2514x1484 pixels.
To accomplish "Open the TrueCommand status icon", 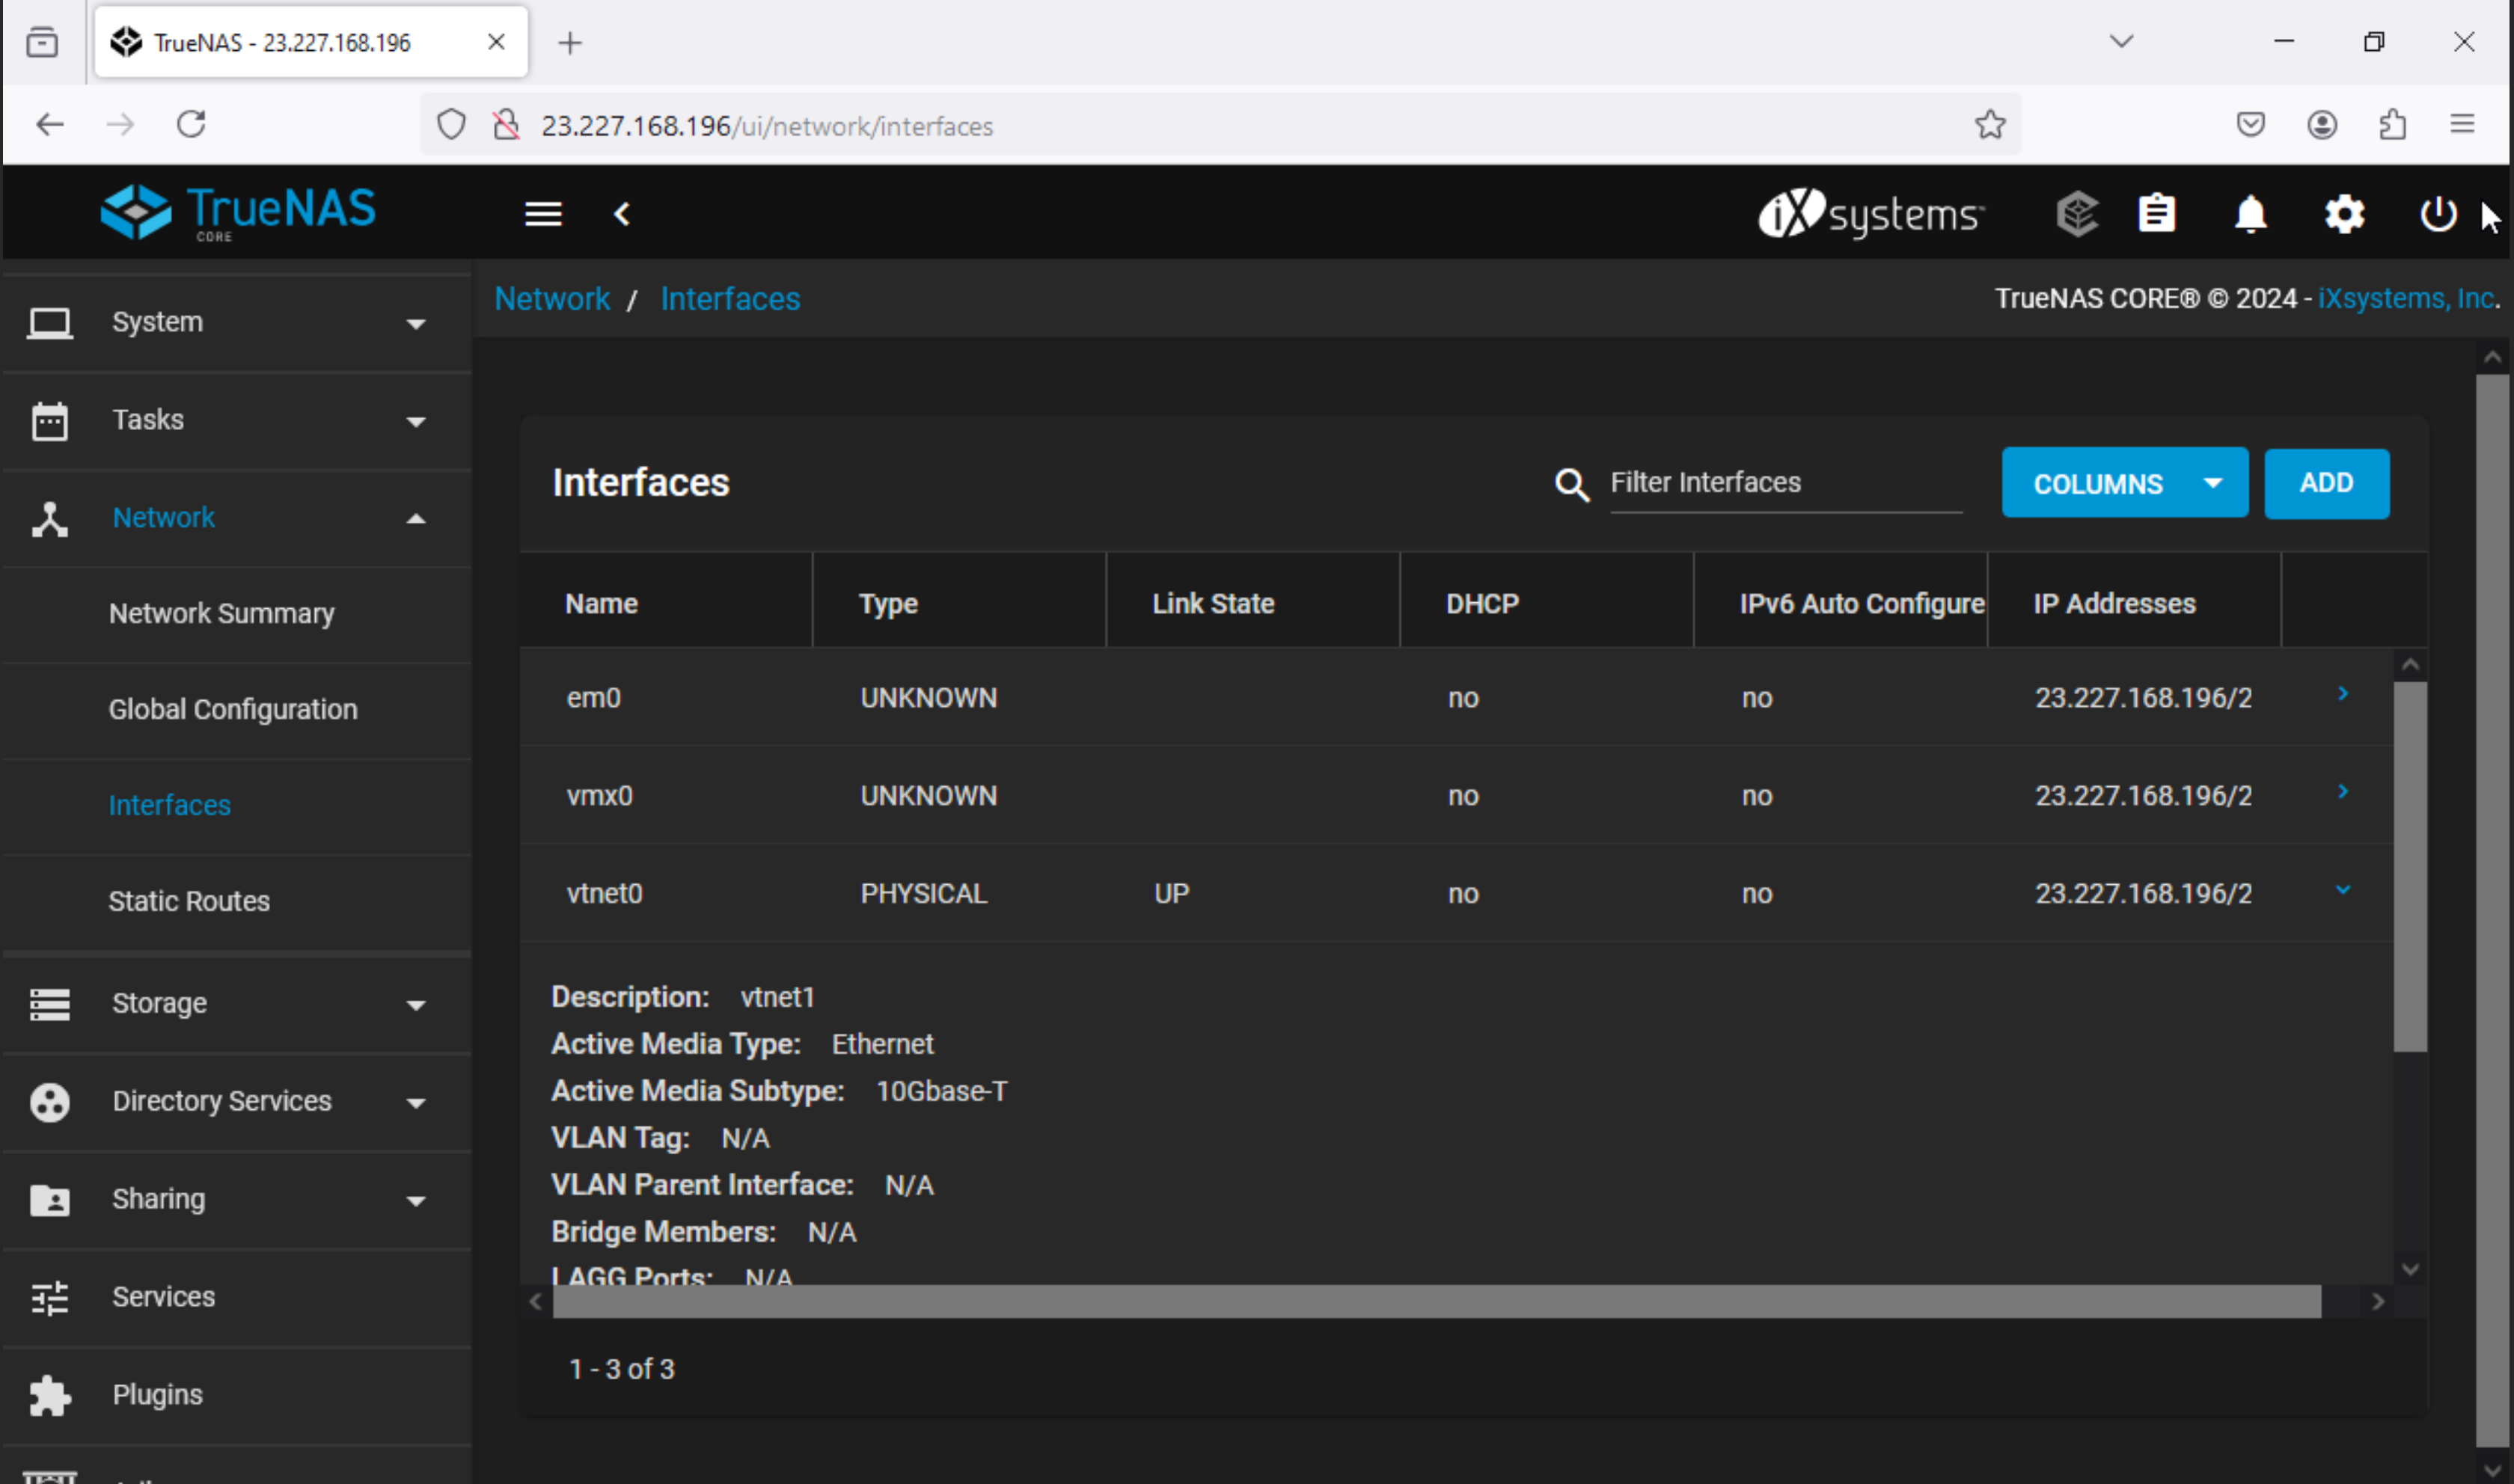I will coord(2077,214).
